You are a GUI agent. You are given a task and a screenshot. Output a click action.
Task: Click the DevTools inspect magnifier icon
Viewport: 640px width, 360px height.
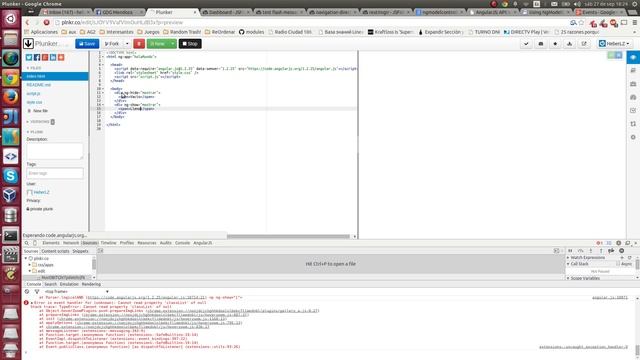tap(27, 243)
